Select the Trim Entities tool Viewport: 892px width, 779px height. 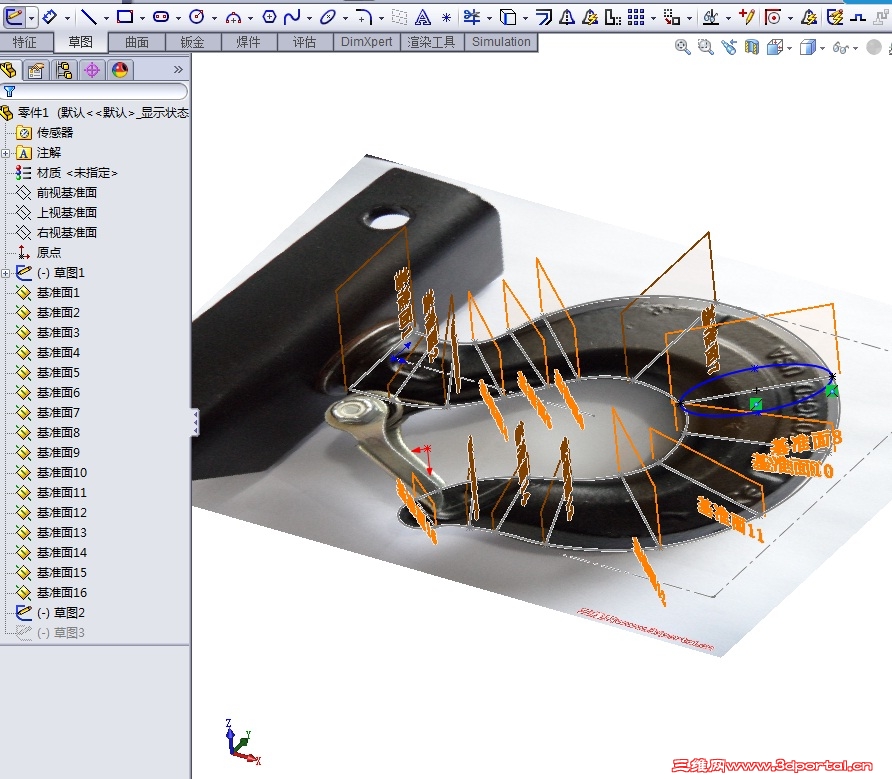pos(472,17)
